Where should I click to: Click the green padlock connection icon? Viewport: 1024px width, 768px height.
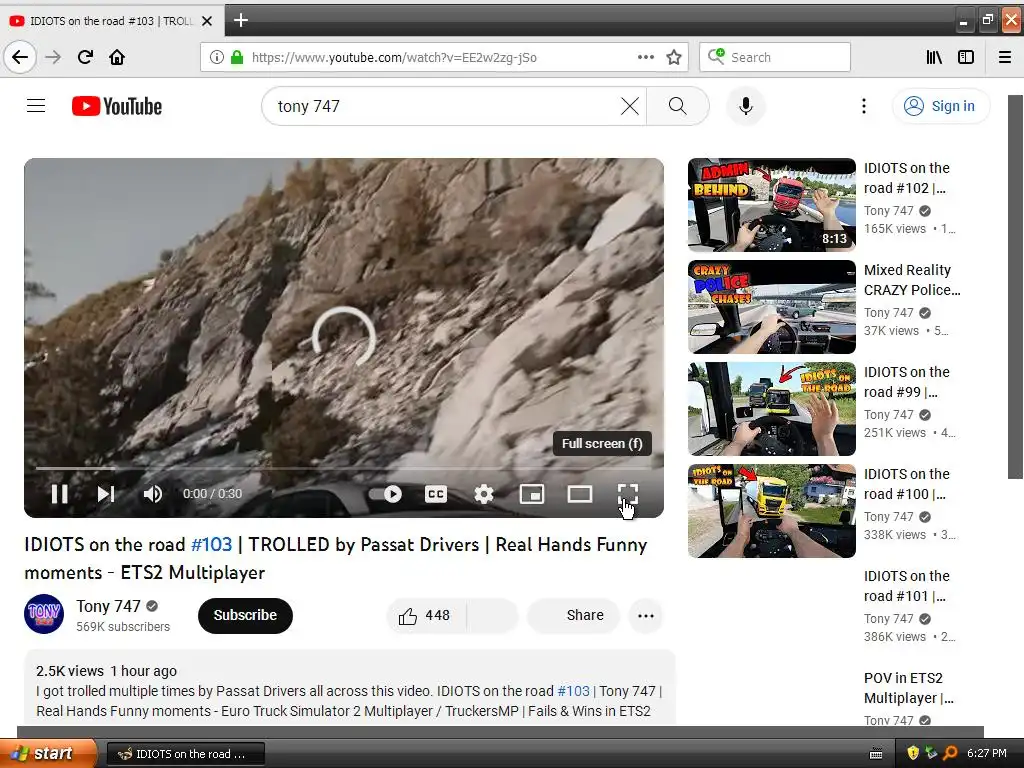(236, 57)
